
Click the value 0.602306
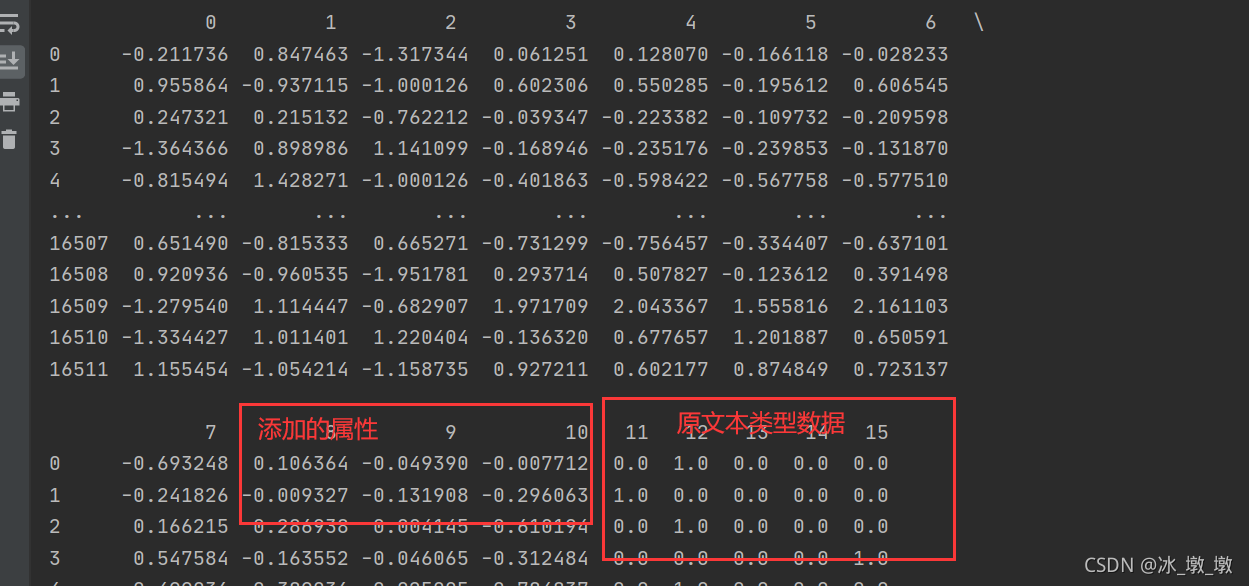coord(541,86)
